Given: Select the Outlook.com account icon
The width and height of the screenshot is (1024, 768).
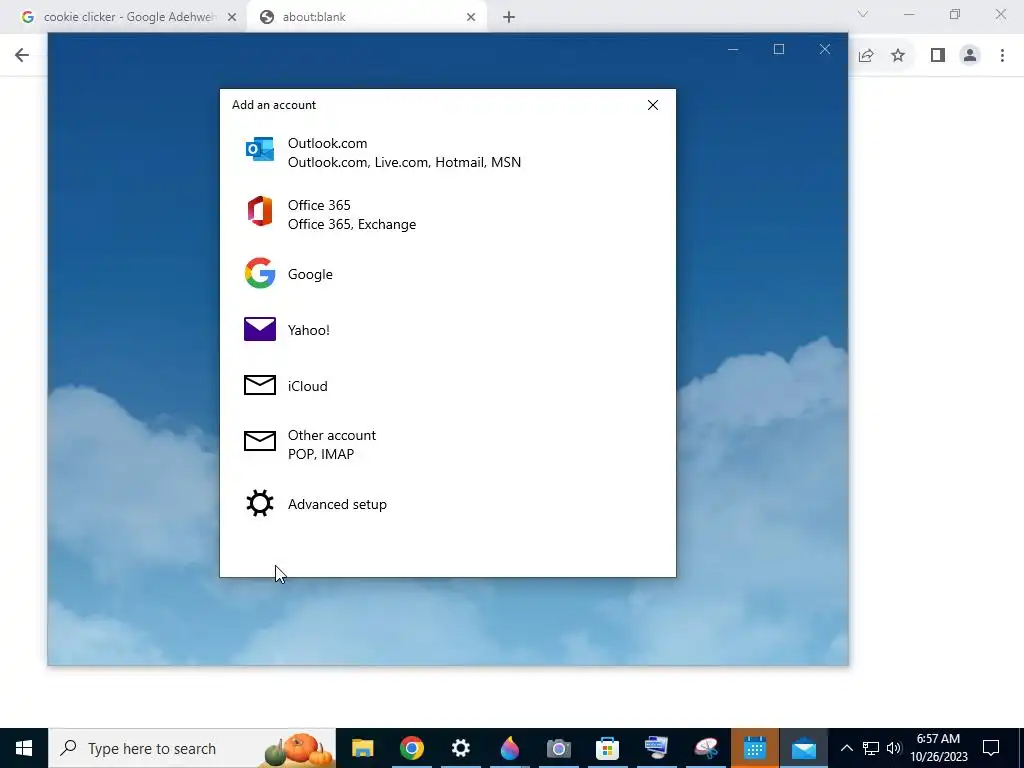Looking at the screenshot, I should (259, 150).
